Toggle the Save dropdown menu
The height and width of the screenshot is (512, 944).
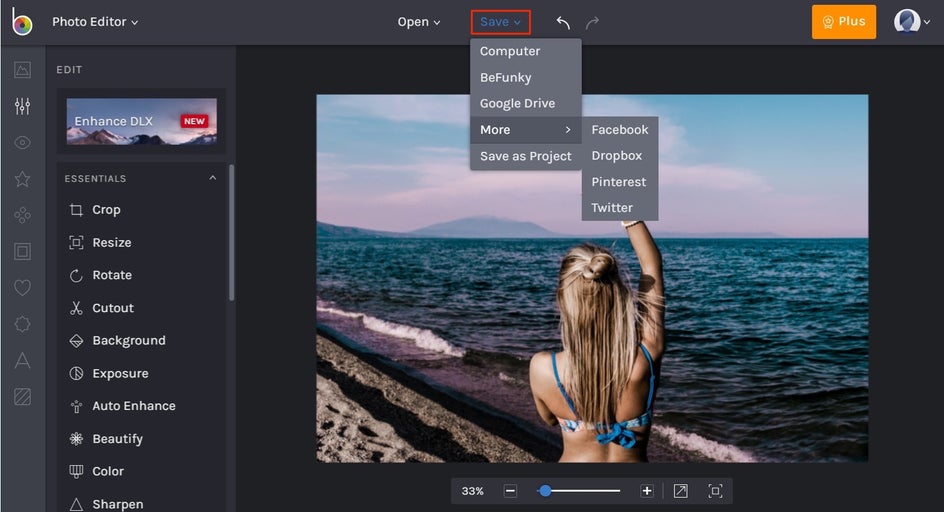pos(500,22)
